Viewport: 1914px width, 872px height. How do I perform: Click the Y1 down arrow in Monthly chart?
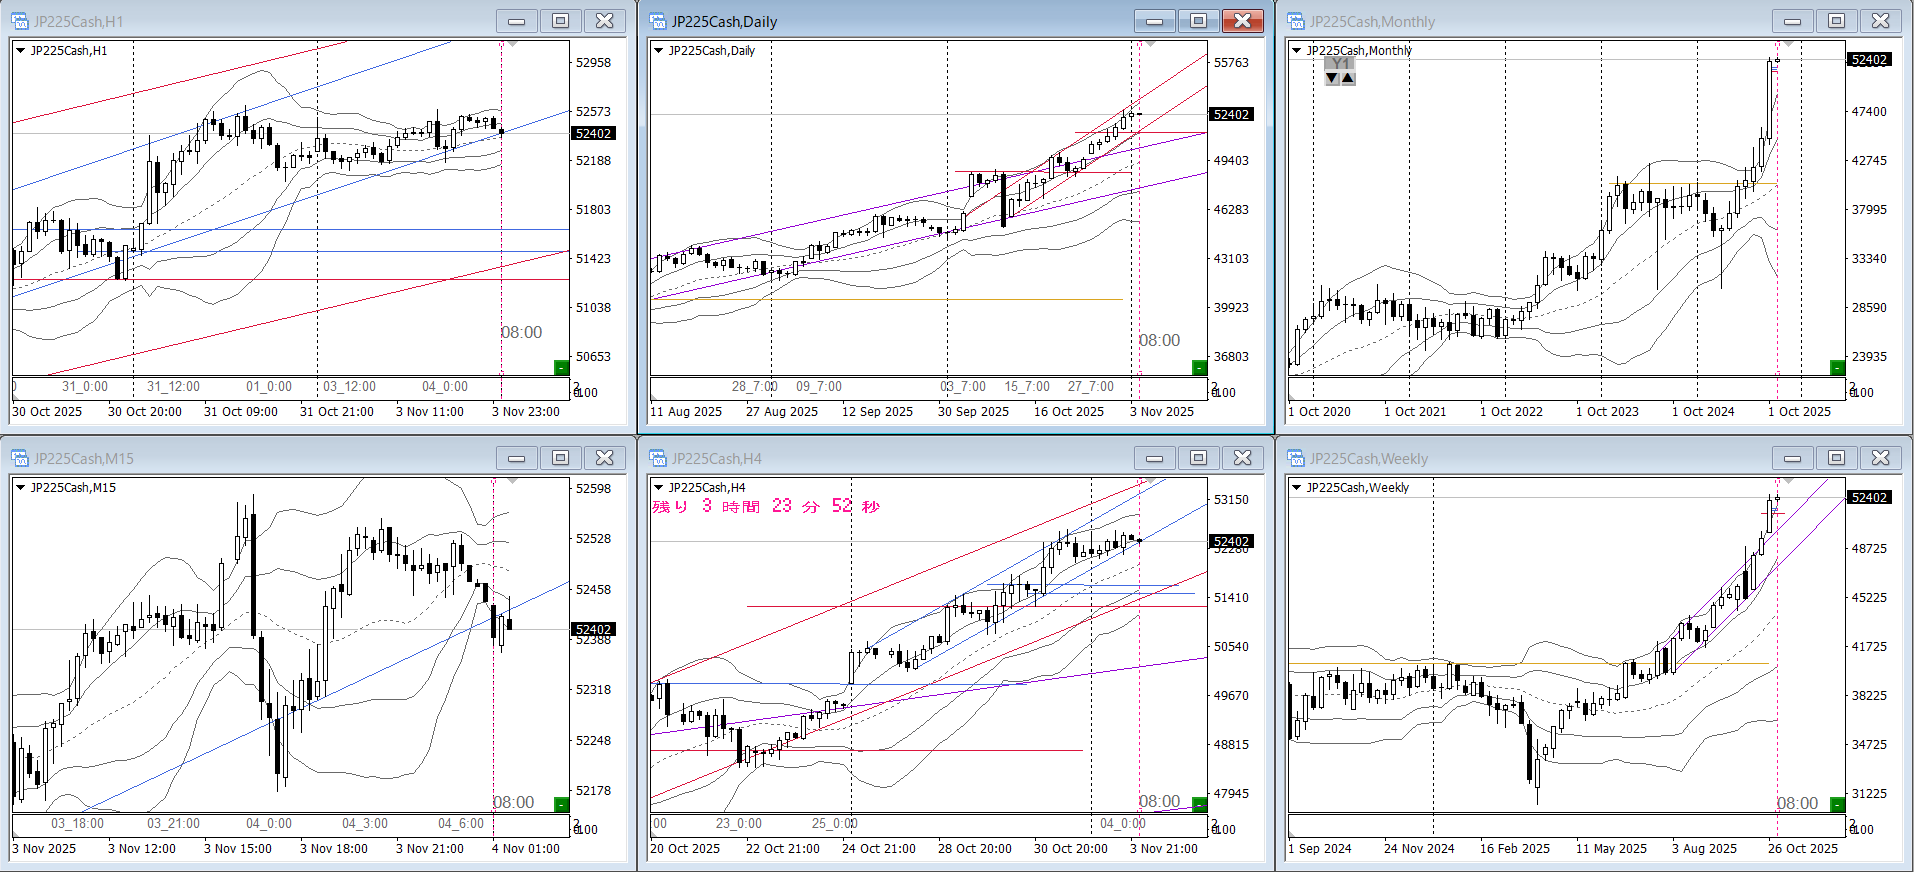coord(1332,78)
